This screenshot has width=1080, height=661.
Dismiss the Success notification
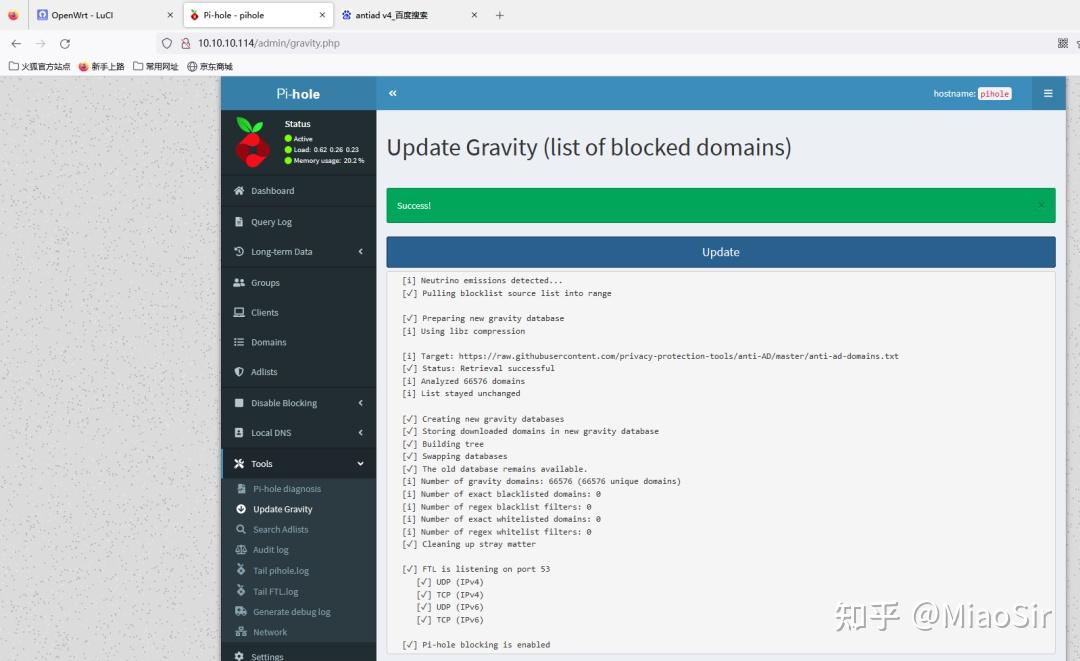point(1043,204)
